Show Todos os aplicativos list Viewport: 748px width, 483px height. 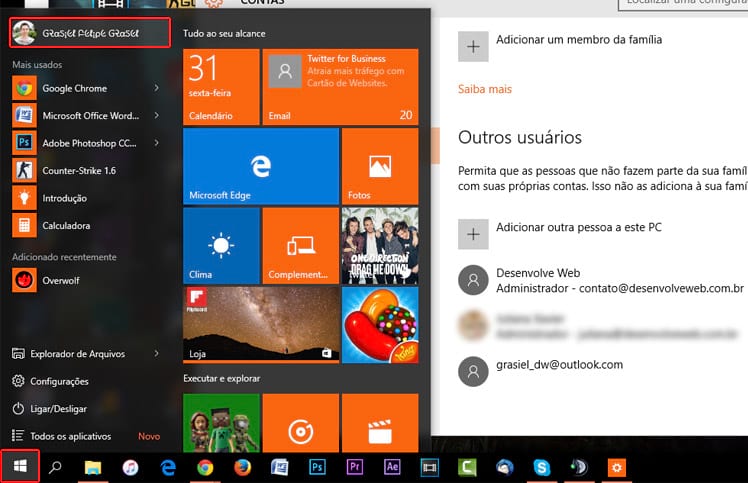pos(62,436)
